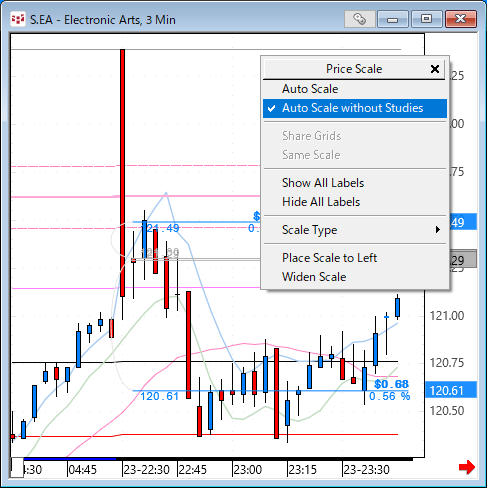Viewport: 487px width, 488px height.
Task: Choose Show All Labels
Action: tap(355, 183)
